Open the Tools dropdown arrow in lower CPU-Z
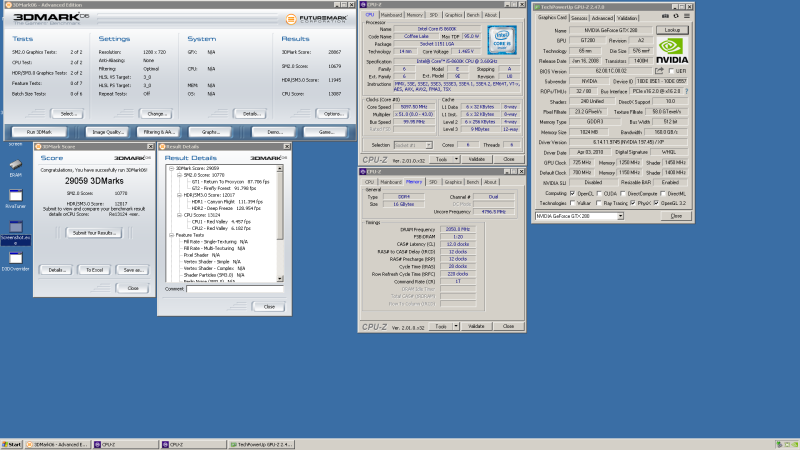Screen dimensions: 800x450 (x=456, y=326)
